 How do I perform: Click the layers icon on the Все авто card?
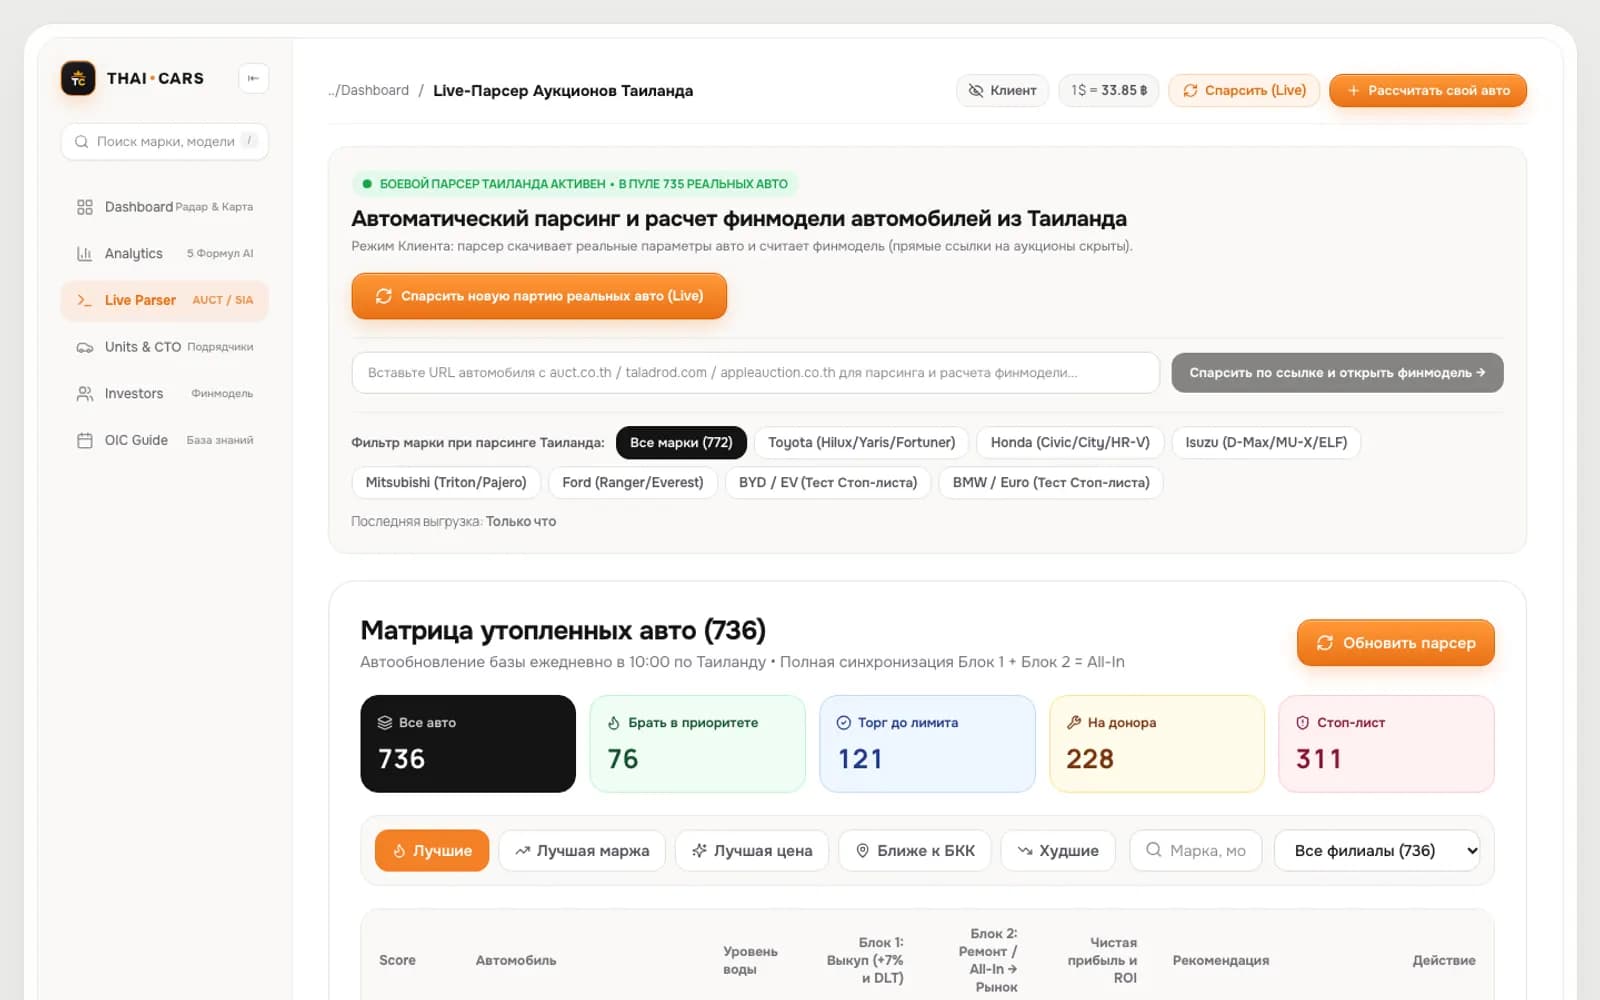click(385, 722)
